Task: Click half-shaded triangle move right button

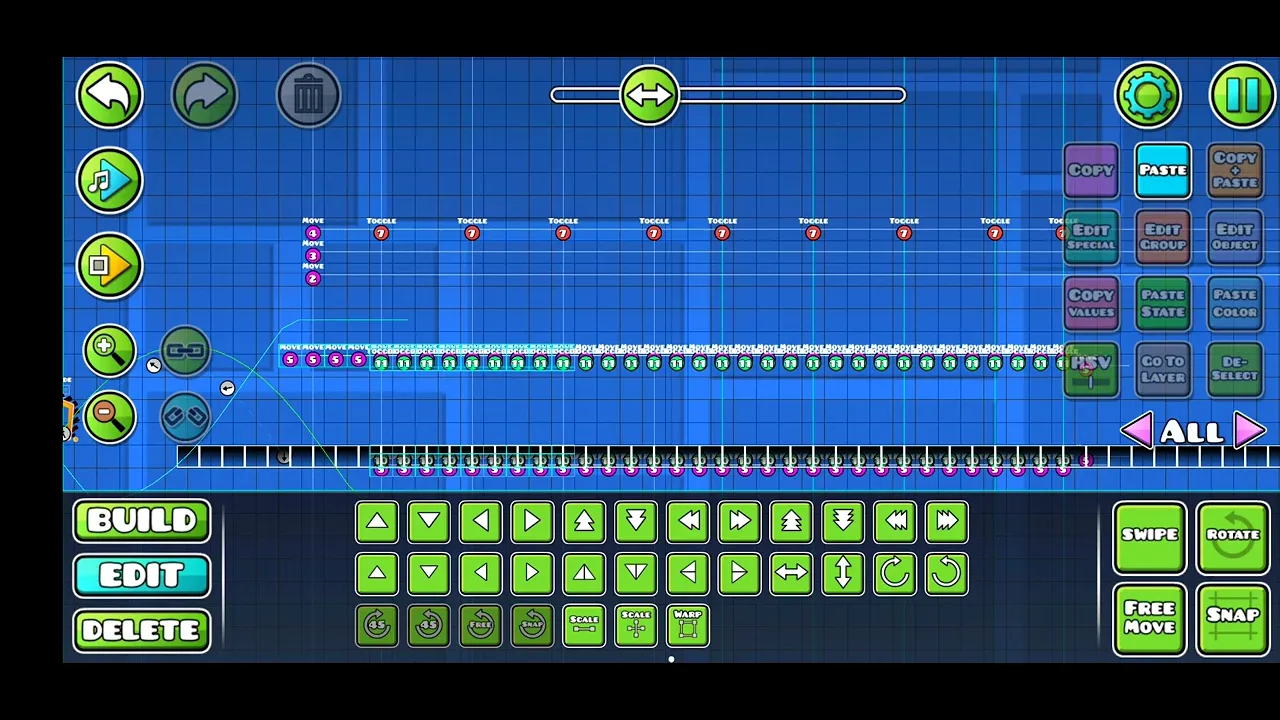Action: point(740,573)
